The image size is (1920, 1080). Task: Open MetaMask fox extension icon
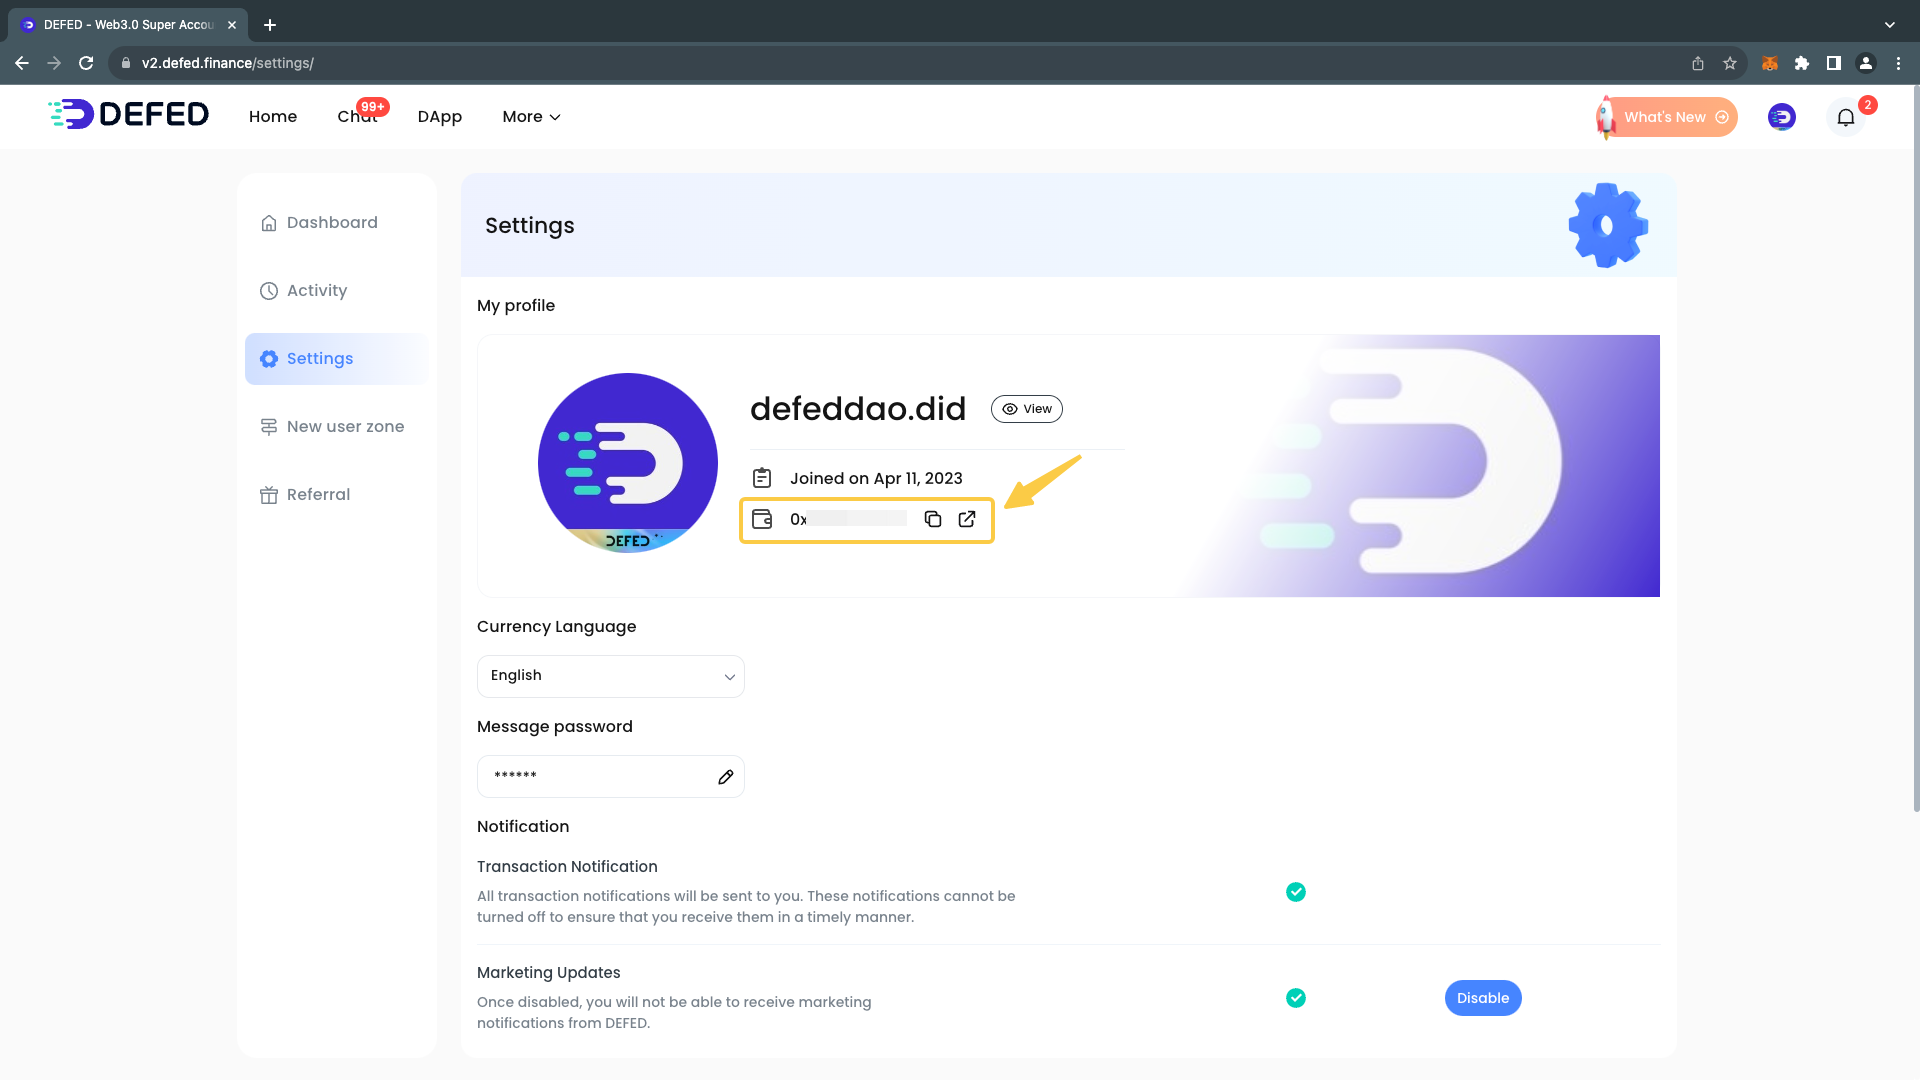point(1769,63)
